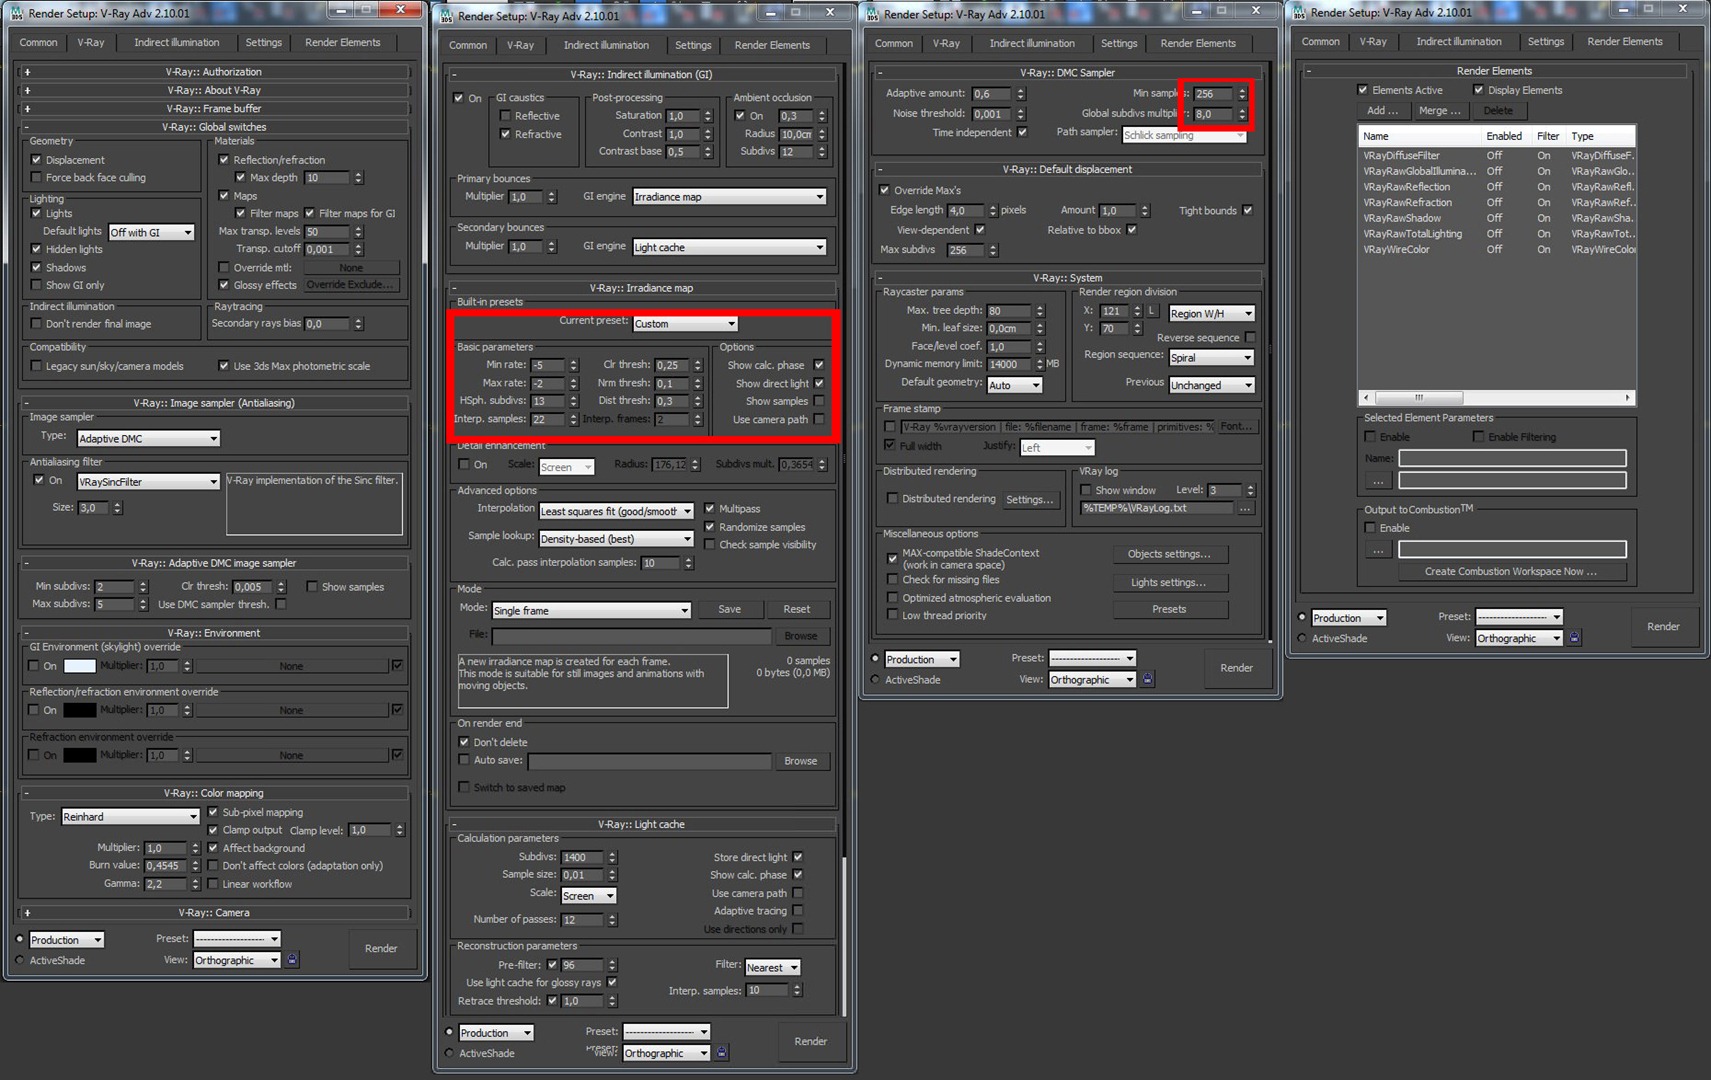The height and width of the screenshot is (1080, 1711).
Task: Adjust Light cache Subdivs spinner arrows
Action: tap(612, 858)
